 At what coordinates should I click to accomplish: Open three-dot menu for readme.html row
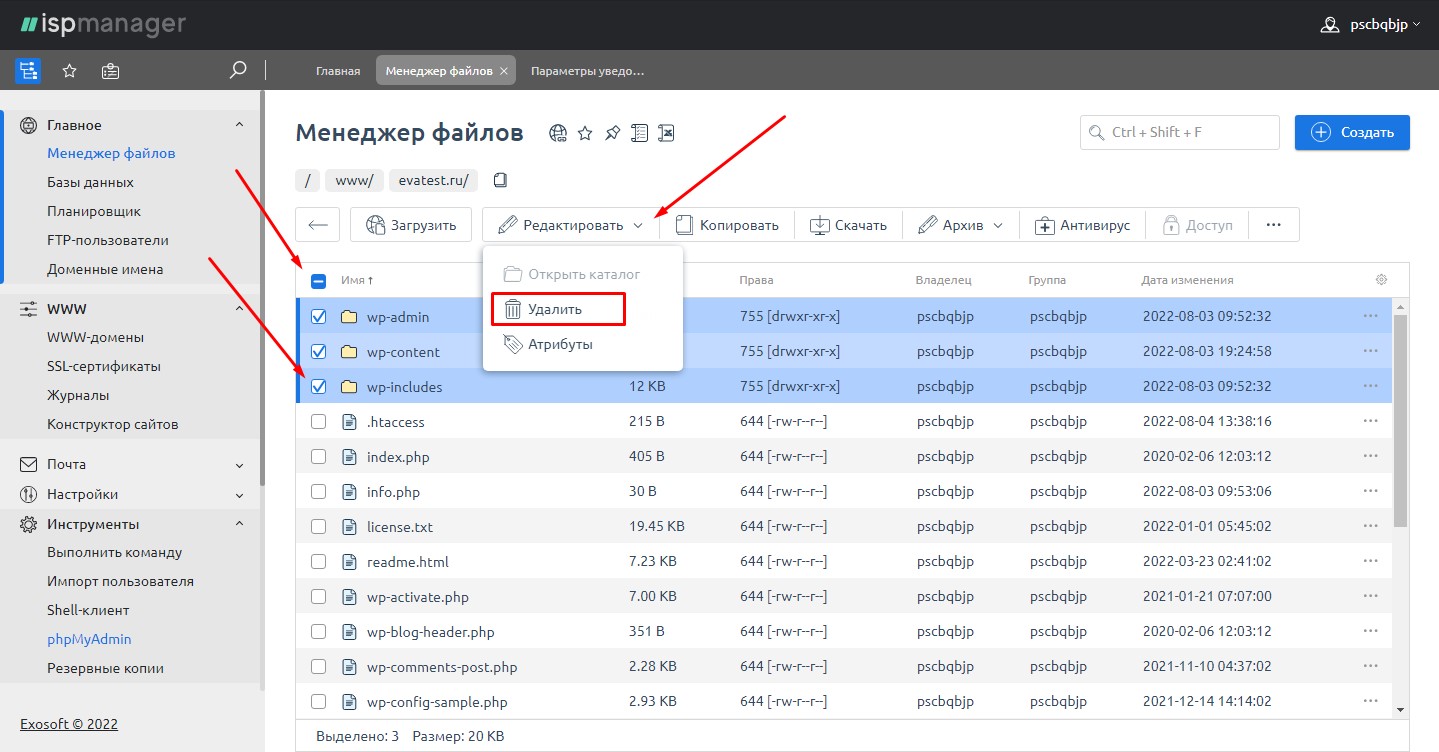click(x=1370, y=562)
